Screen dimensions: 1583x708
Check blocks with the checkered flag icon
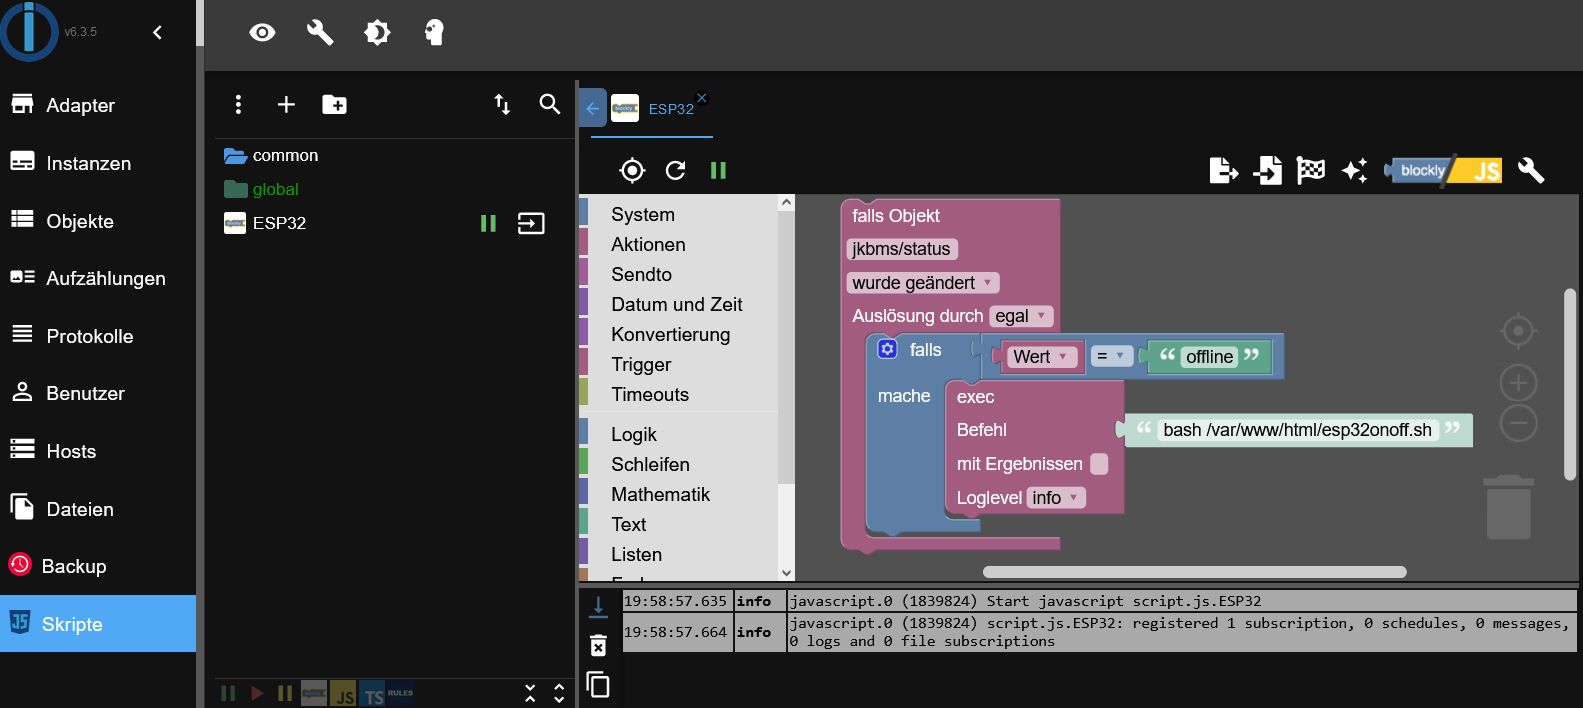coord(1311,171)
